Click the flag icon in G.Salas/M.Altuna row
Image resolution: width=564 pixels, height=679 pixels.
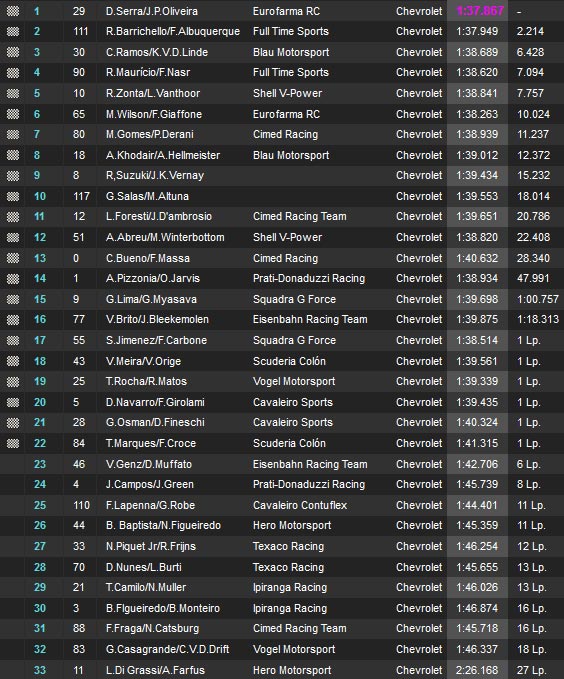(13, 196)
